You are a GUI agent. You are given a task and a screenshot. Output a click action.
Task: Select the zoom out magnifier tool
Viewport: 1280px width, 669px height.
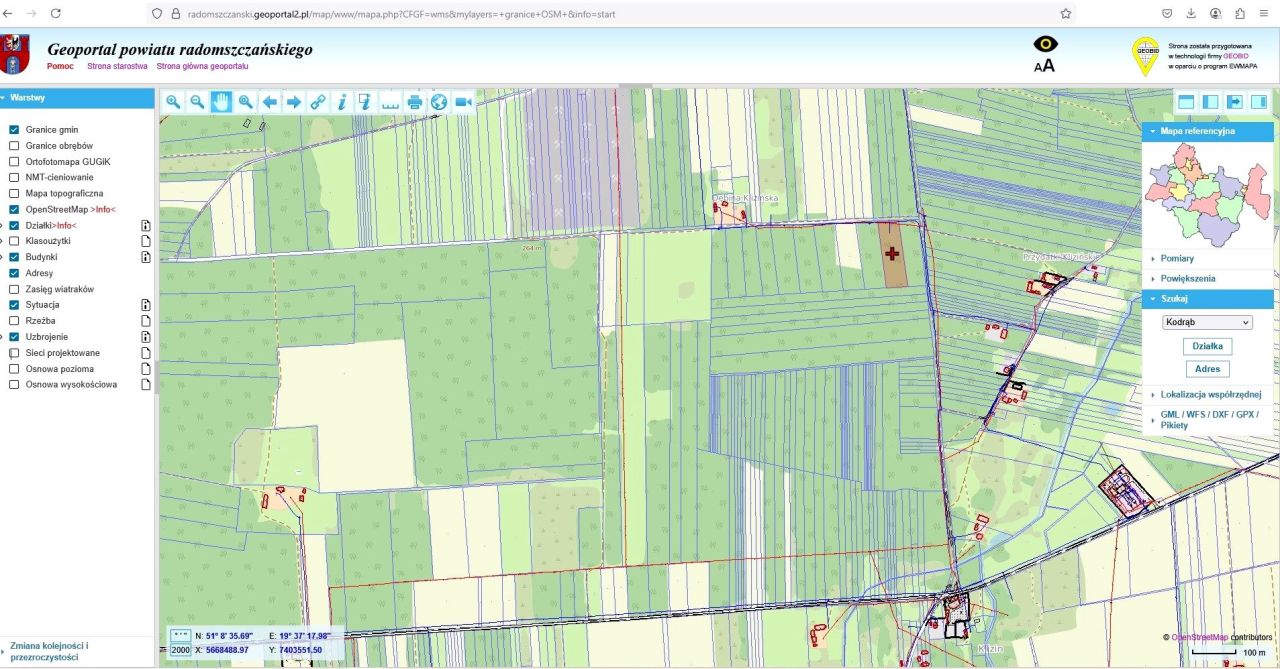pos(198,102)
